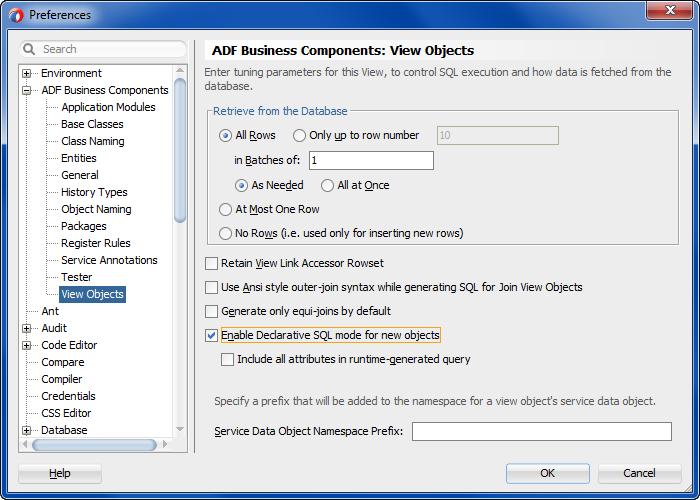The width and height of the screenshot is (700, 500).
Task: Select At Most One Row option
Action: [x=225, y=209]
